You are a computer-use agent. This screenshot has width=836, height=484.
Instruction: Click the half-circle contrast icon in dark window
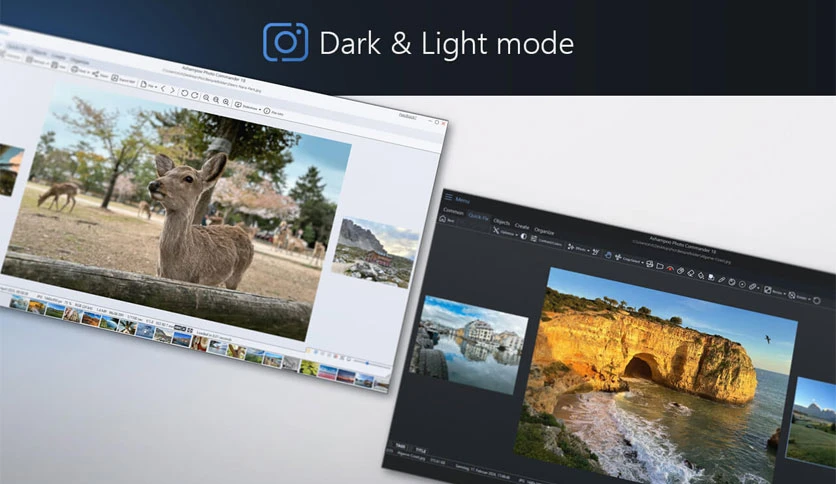[524, 236]
